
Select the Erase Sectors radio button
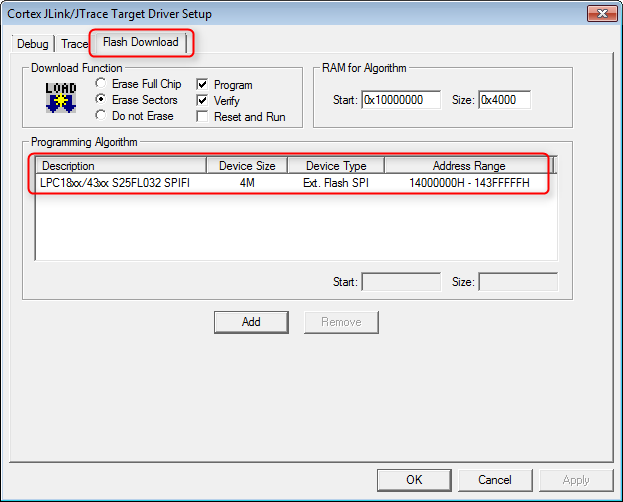(101, 100)
